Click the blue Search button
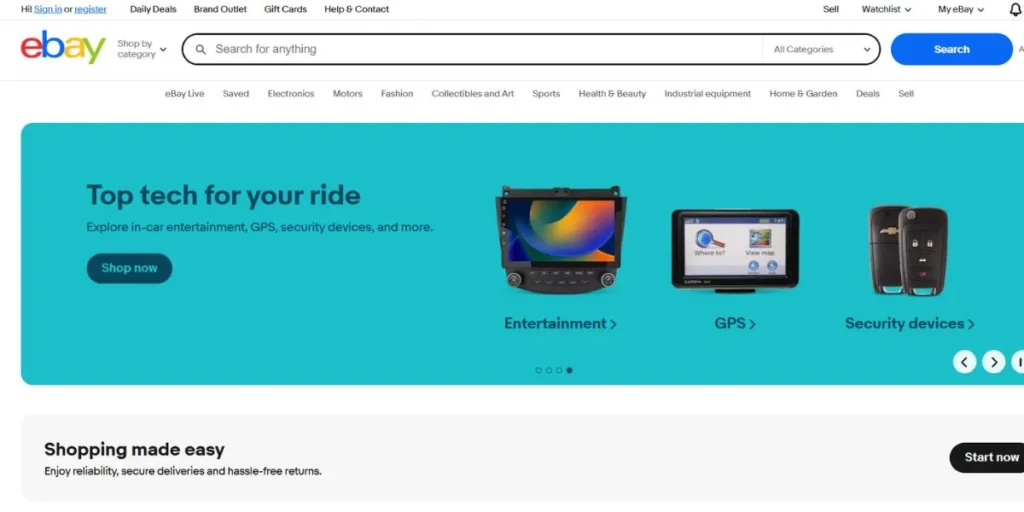This screenshot has height=512, width=1024. click(952, 50)
